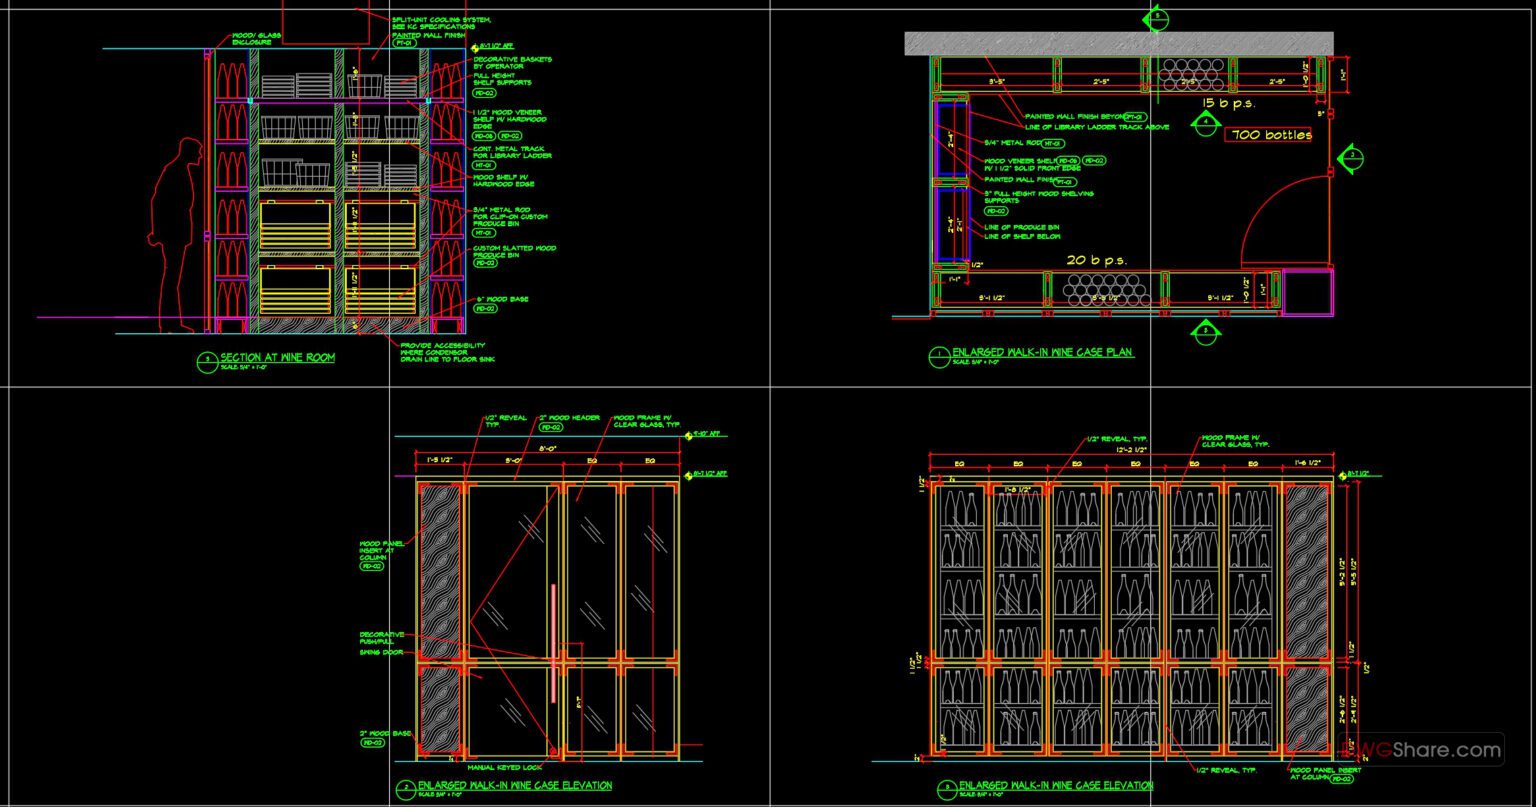Image resolution: width=1536 pixels, height=807 pixels.
Task: Click the PD-06 tag beside wood veneer shelf
Action: [x=482, y=133]
